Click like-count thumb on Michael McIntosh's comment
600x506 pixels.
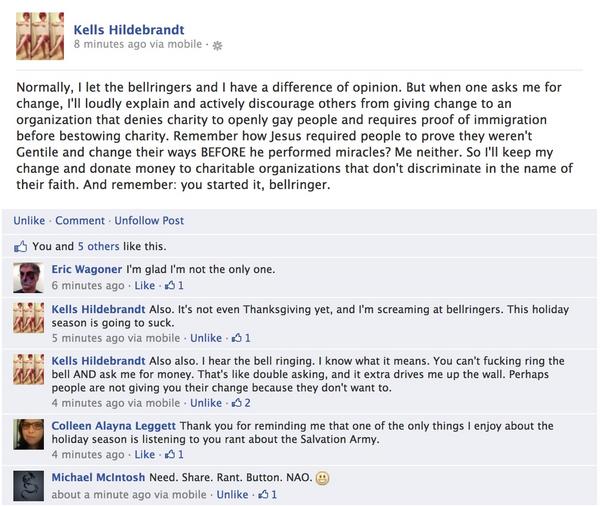(265, 494)
